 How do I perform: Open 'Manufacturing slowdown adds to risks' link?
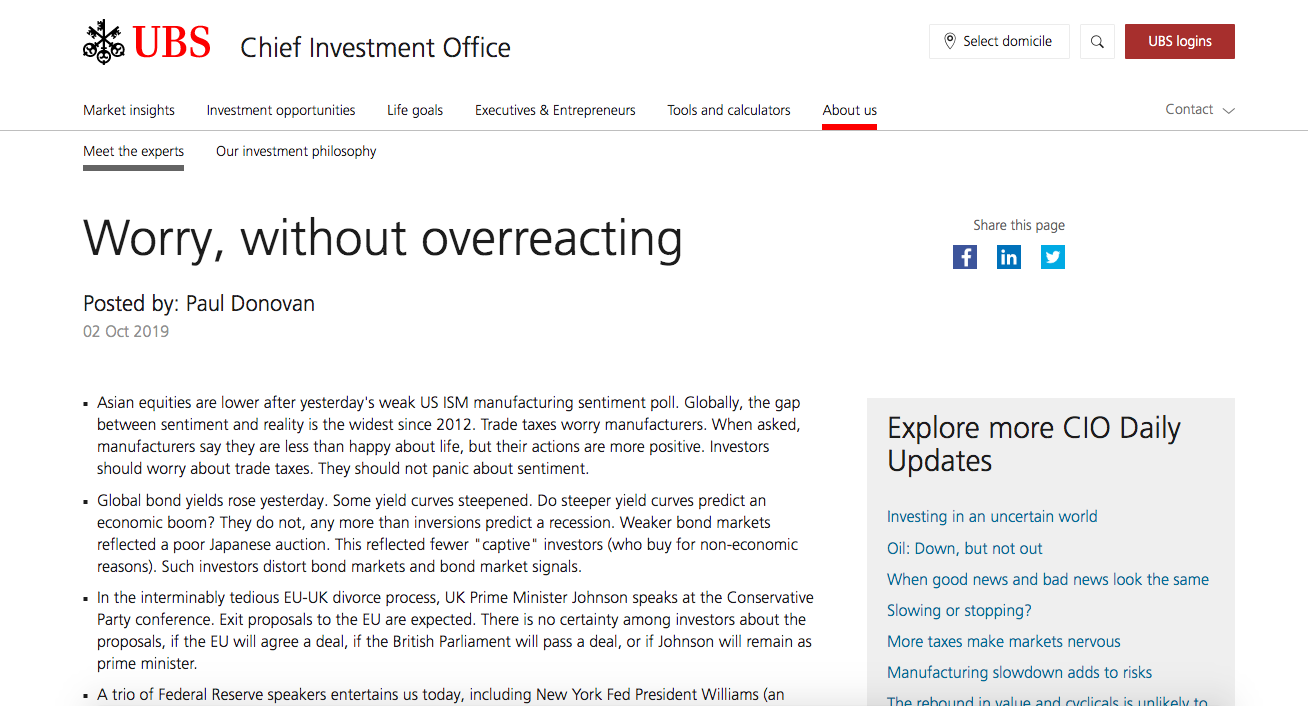pos(1020,673)
